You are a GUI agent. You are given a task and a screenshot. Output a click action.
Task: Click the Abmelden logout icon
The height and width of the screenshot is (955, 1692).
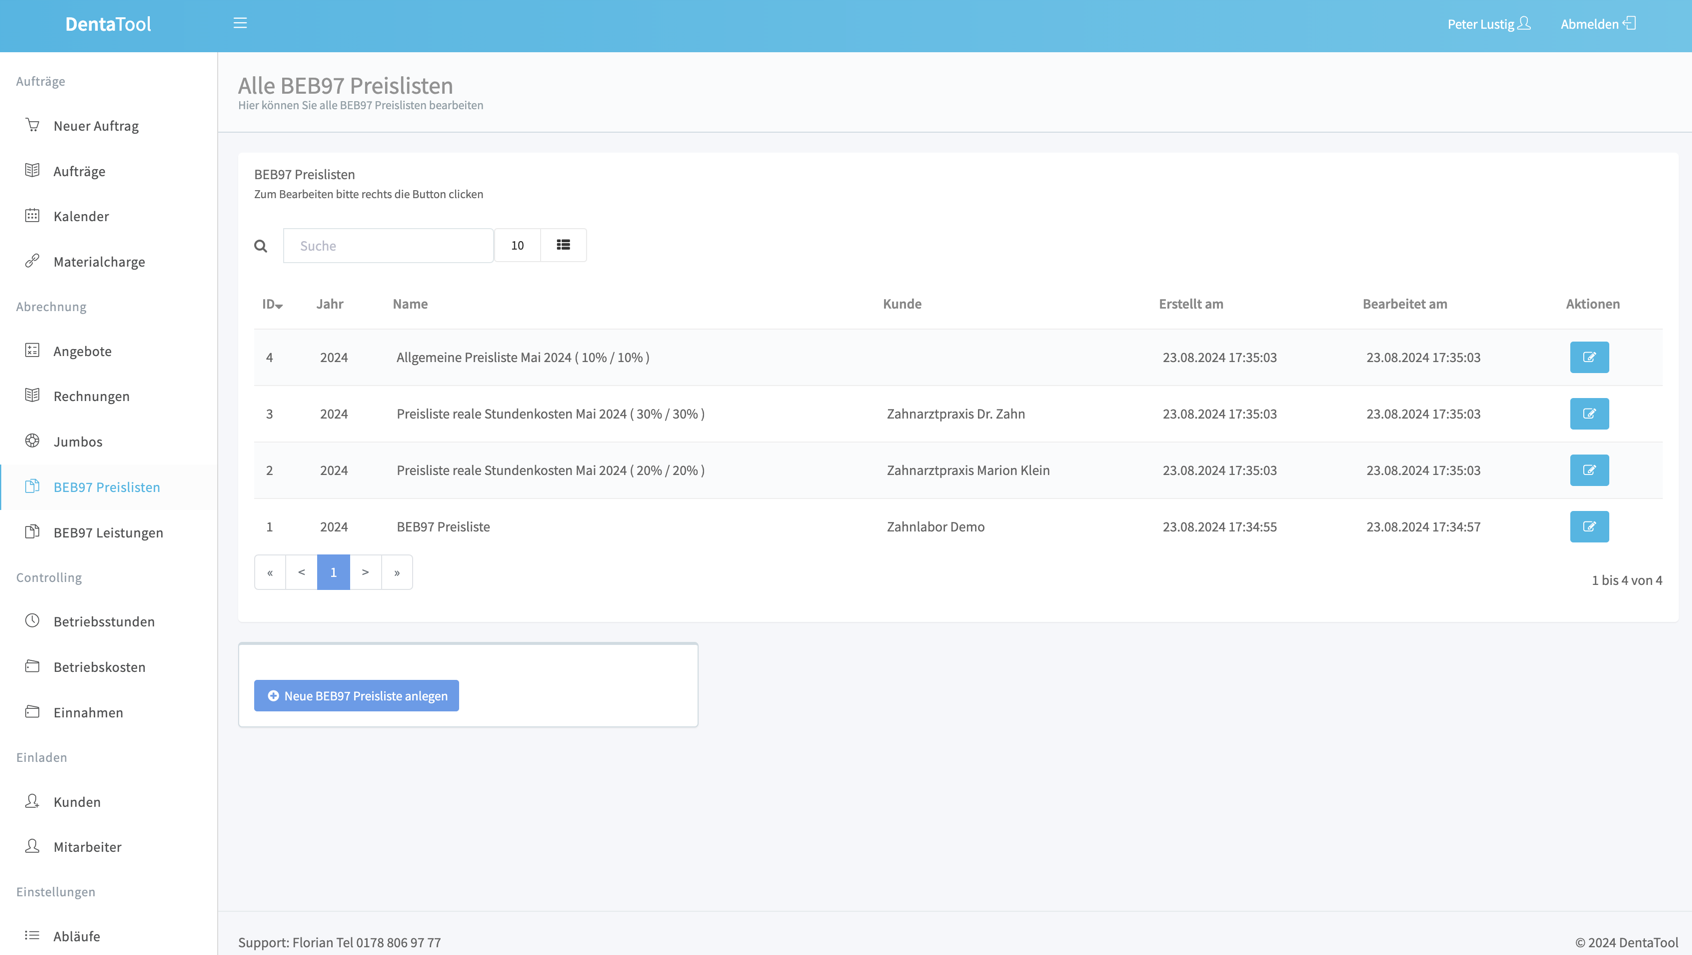click(1629, 23)
